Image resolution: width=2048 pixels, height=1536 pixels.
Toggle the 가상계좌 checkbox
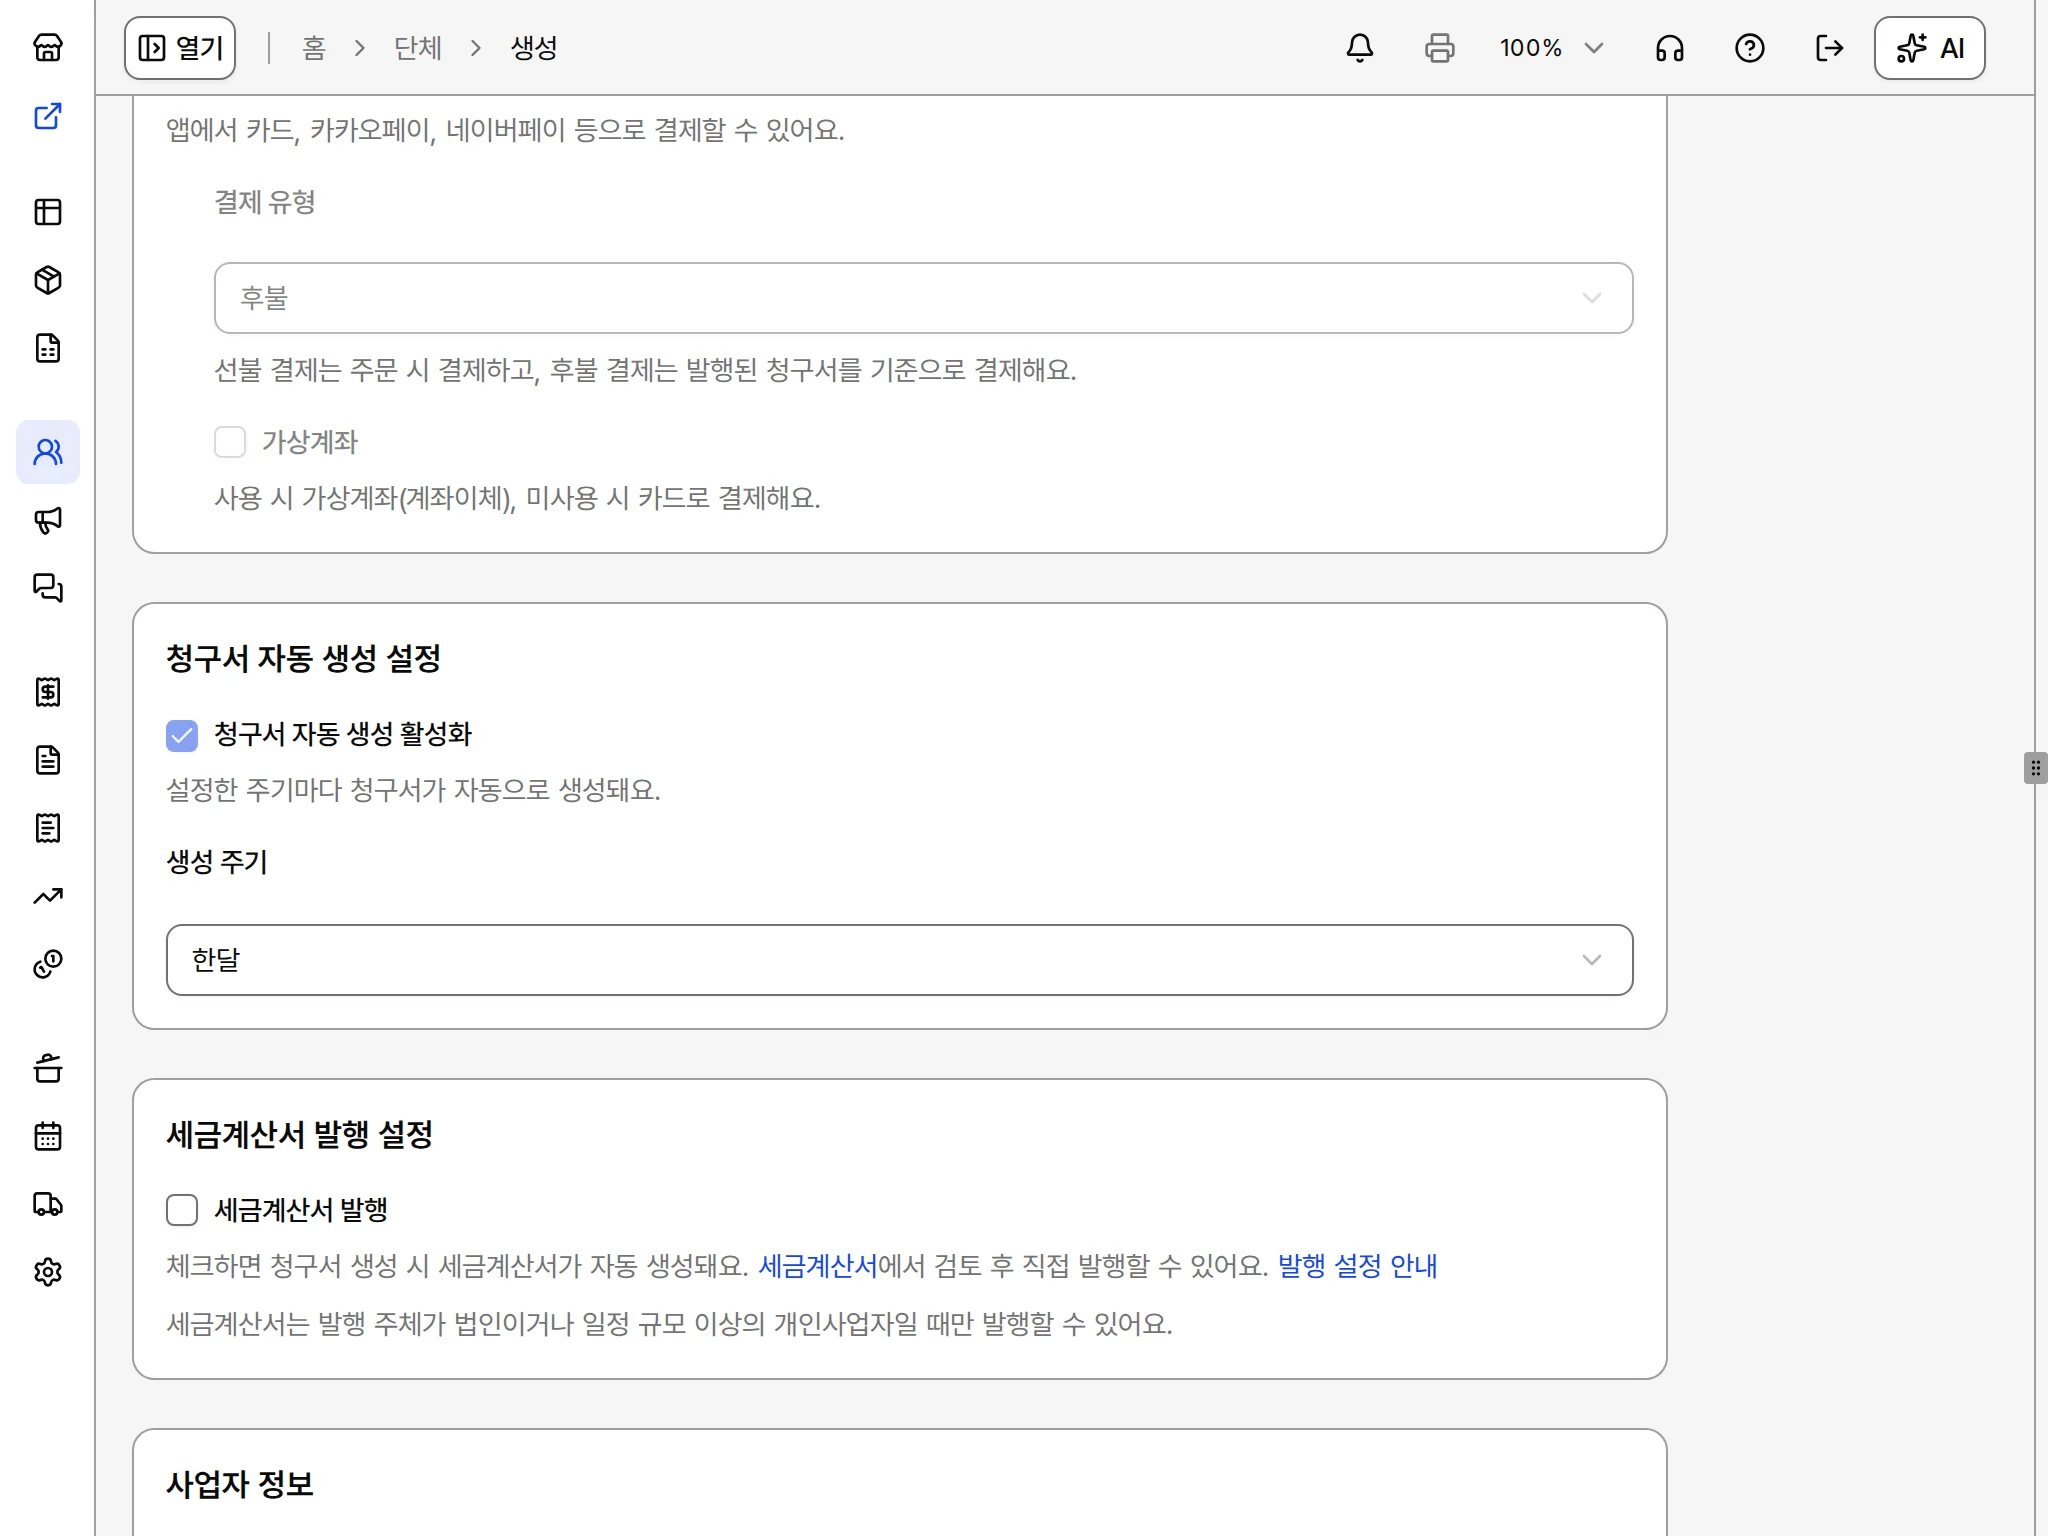tap(230, 442)
